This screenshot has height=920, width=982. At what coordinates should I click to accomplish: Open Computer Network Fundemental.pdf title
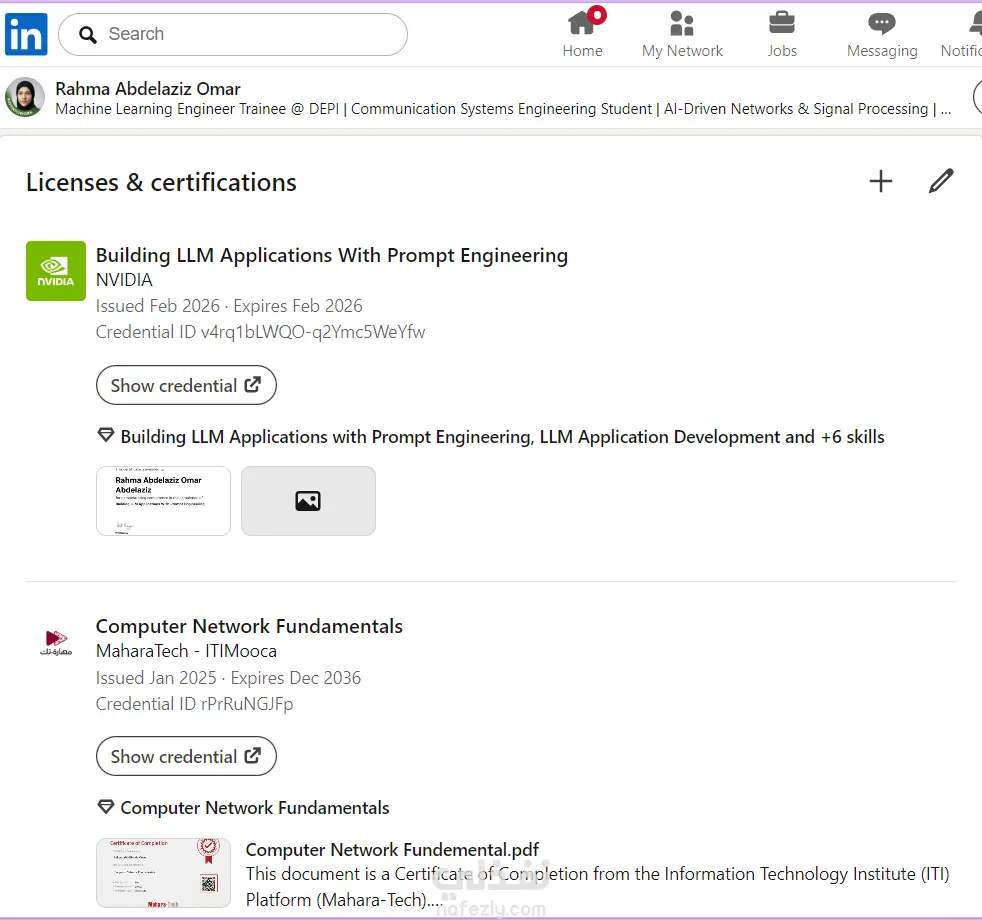point(392,850)
